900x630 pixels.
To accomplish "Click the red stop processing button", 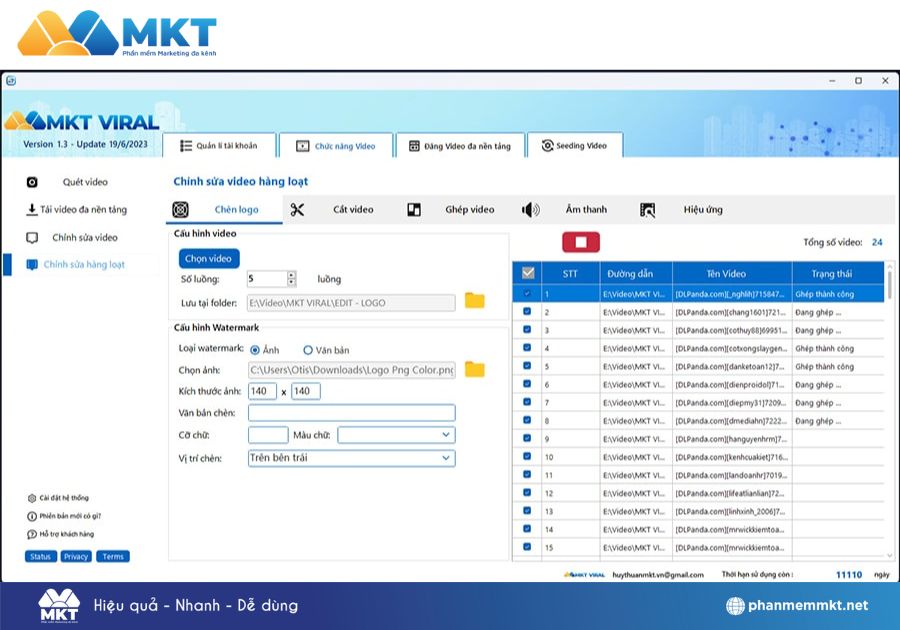I will [x=581, y=242].
